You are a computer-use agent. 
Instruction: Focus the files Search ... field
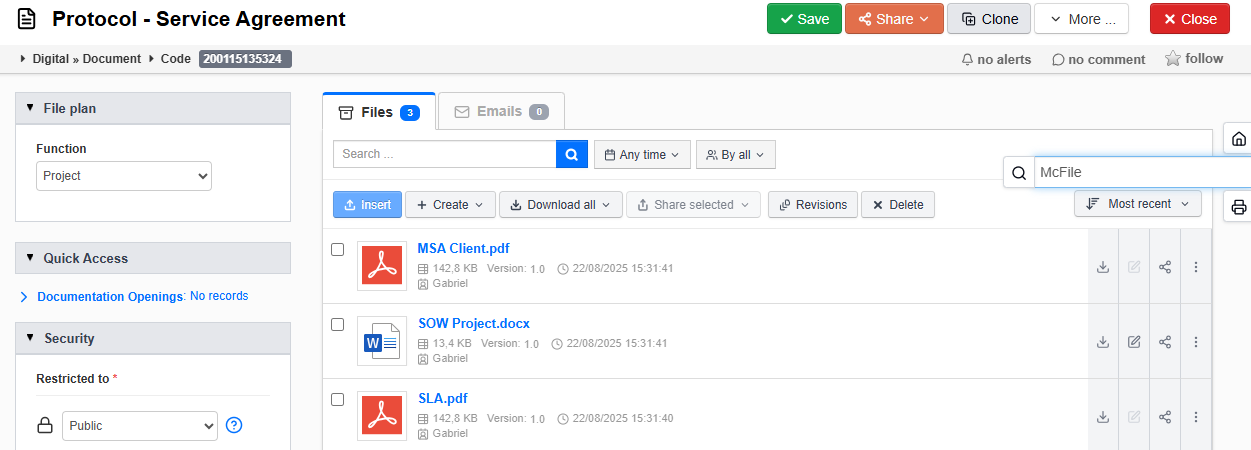(x=444, y=154)
